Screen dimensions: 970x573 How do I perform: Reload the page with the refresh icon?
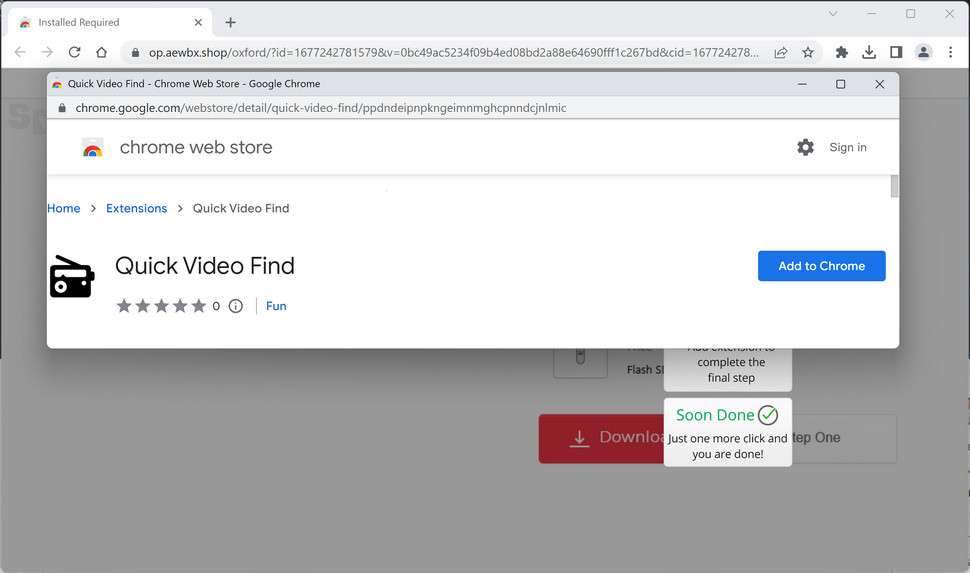tap(74, 53)
